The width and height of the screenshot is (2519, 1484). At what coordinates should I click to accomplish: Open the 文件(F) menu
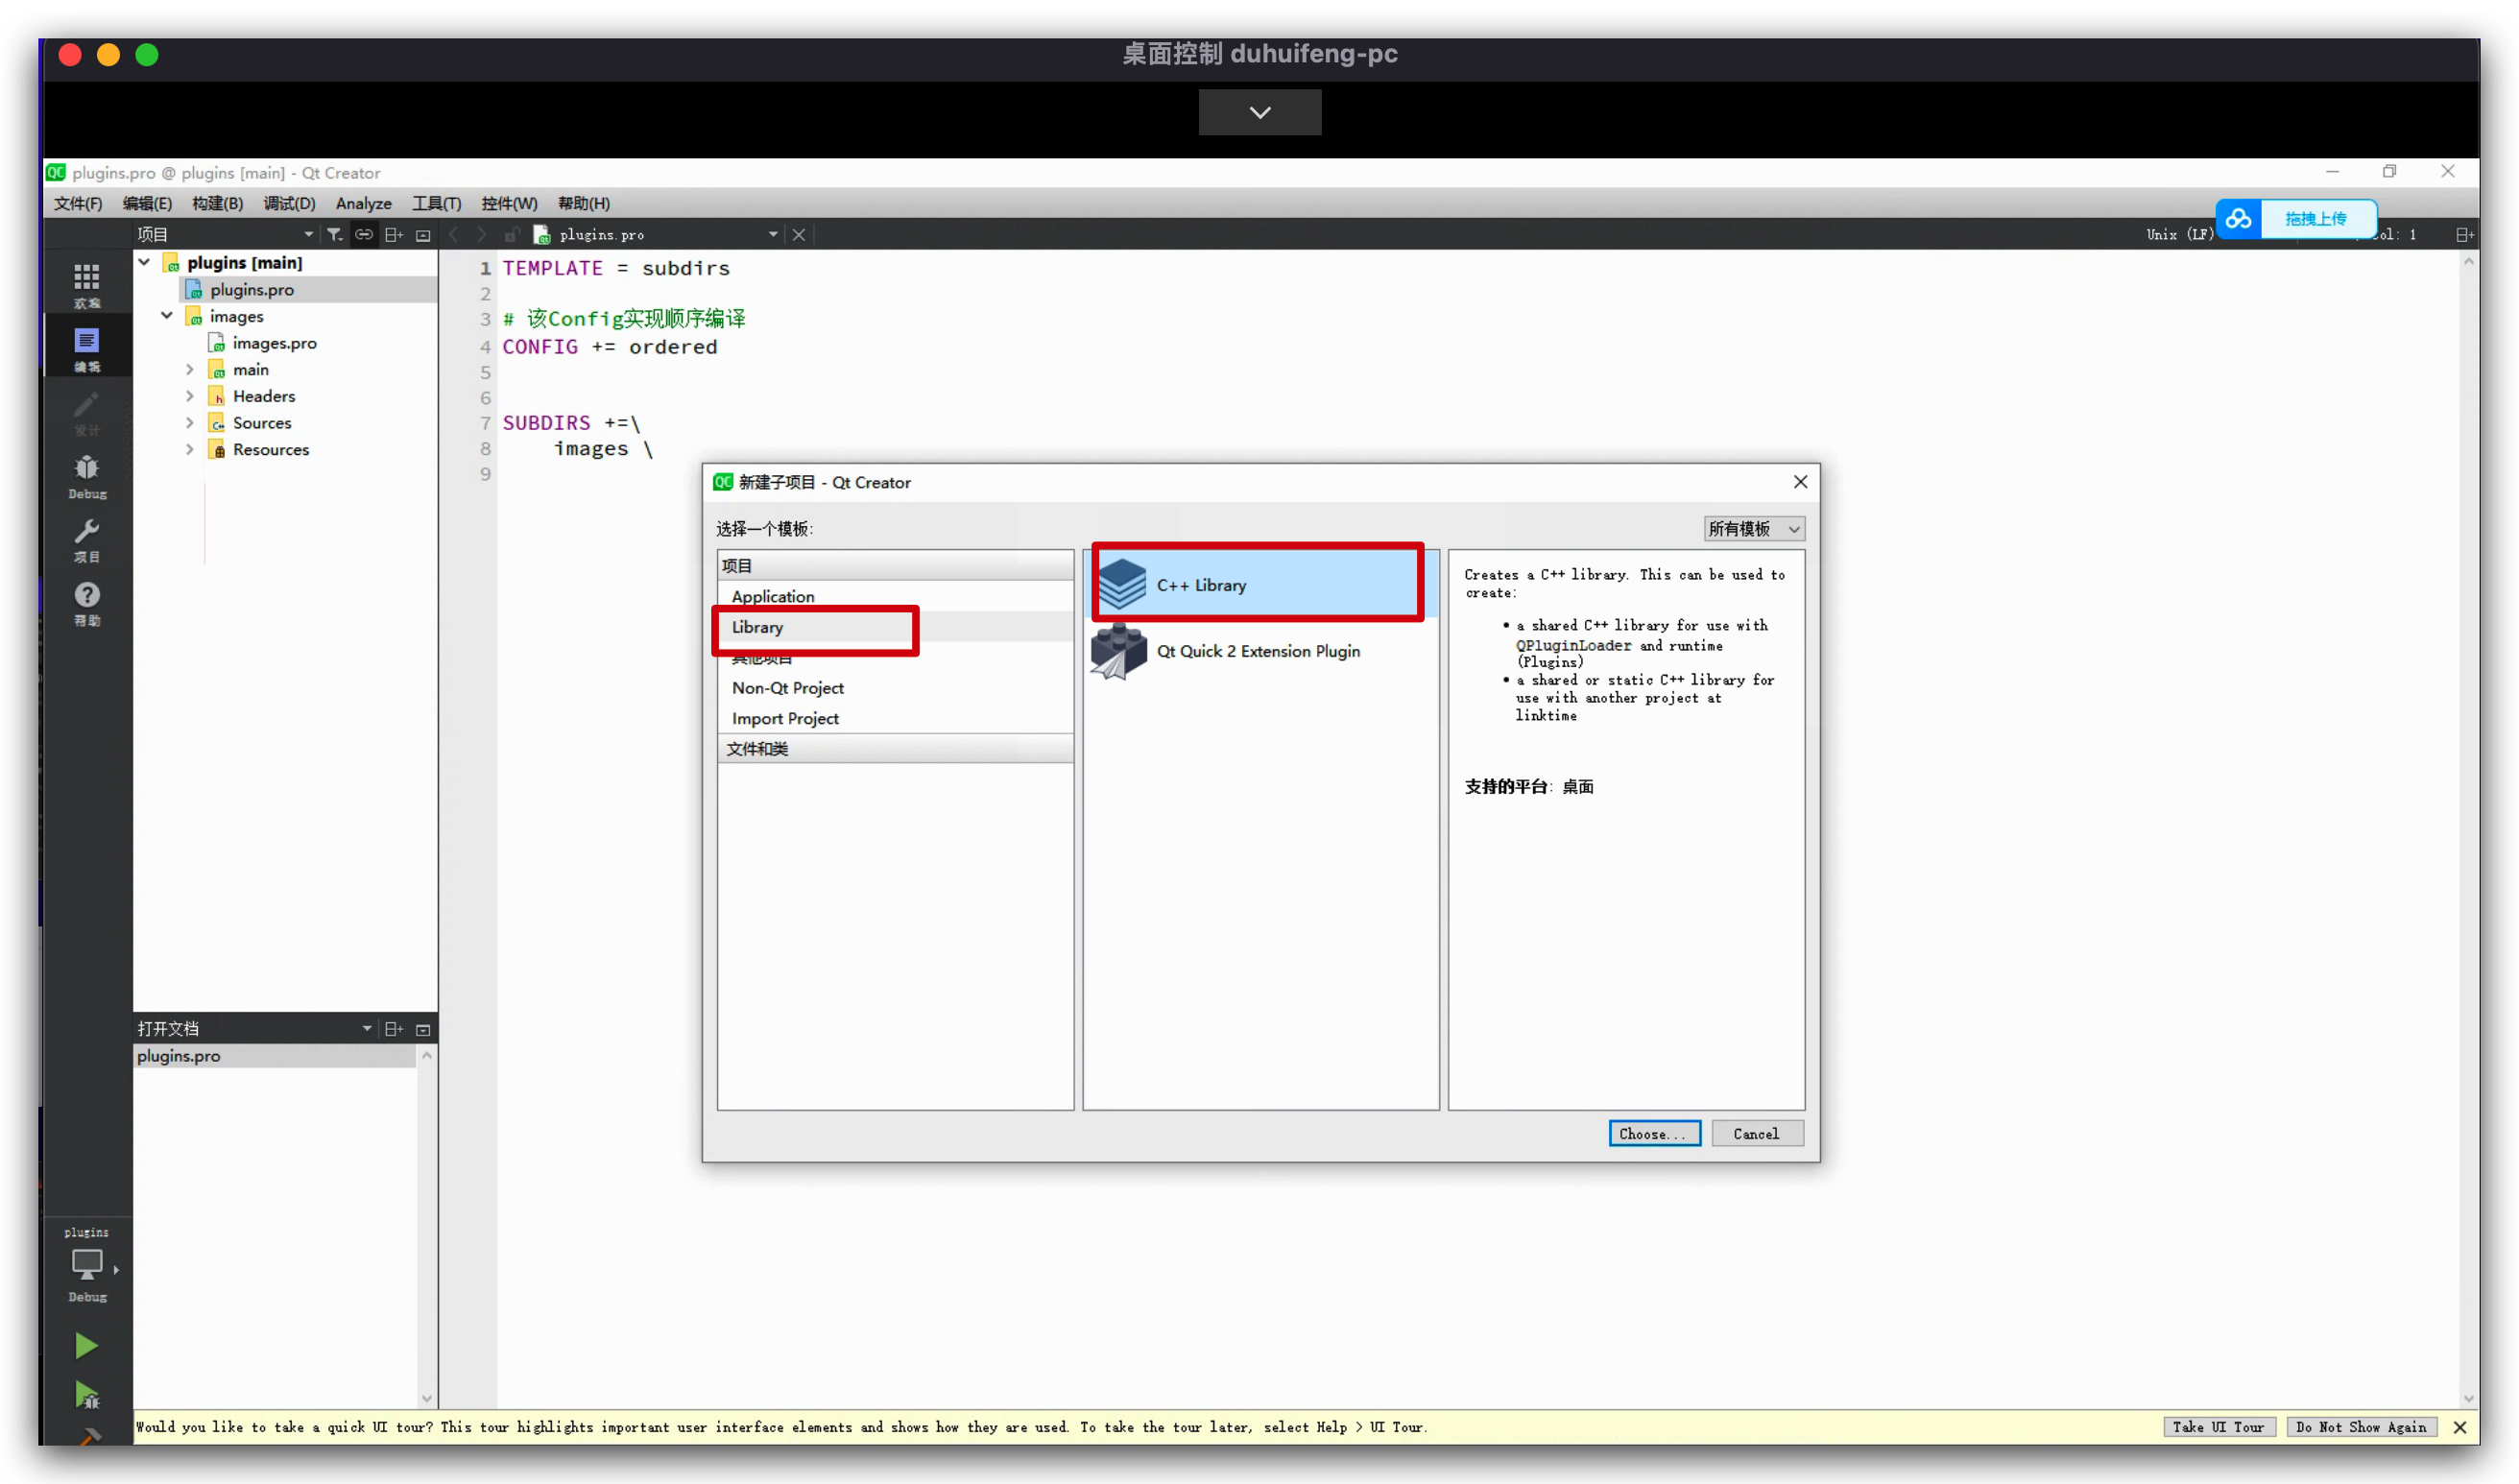pos(78,204)
